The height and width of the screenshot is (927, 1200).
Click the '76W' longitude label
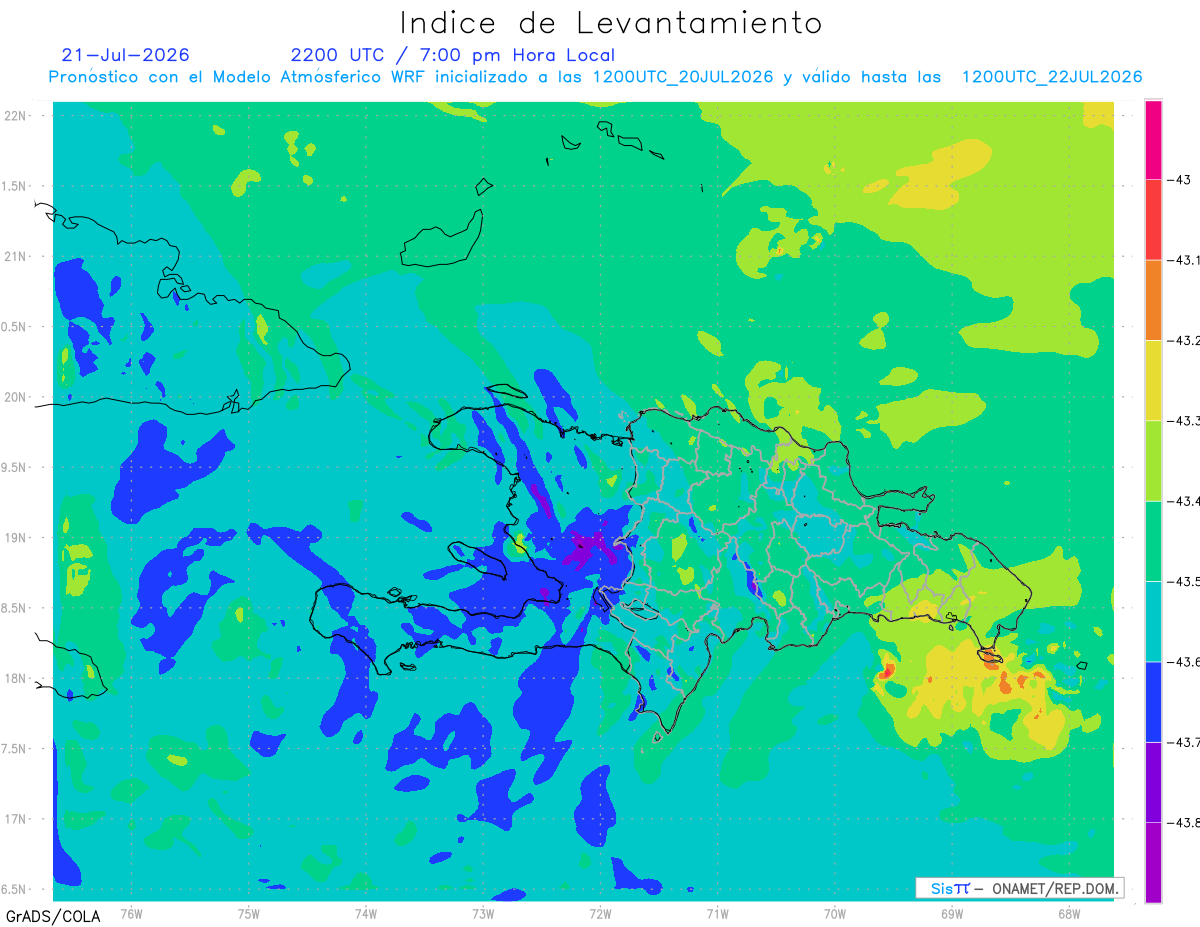pyautogui.click(x=132, y=913)
